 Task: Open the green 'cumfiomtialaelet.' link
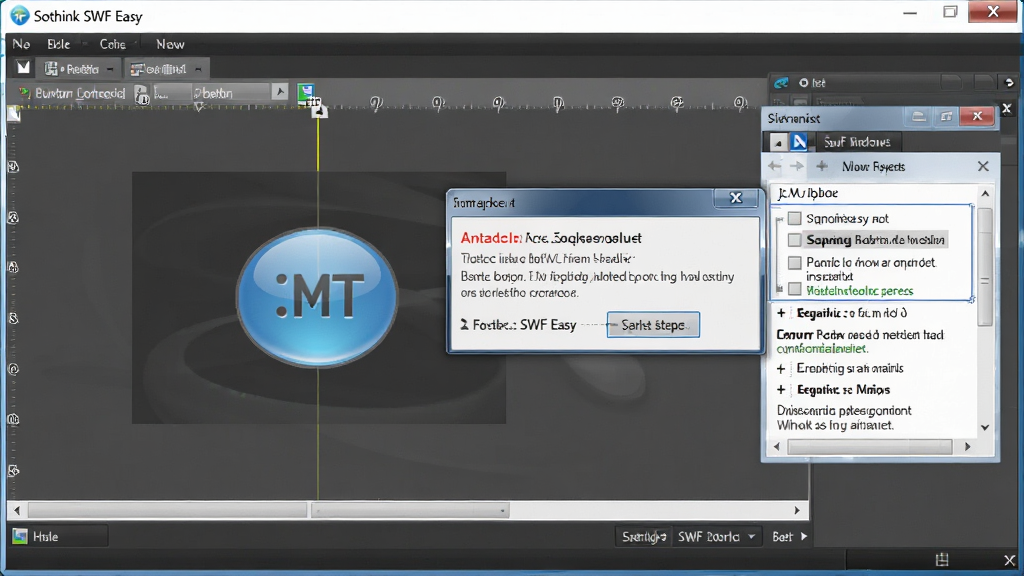click(822, 349)
